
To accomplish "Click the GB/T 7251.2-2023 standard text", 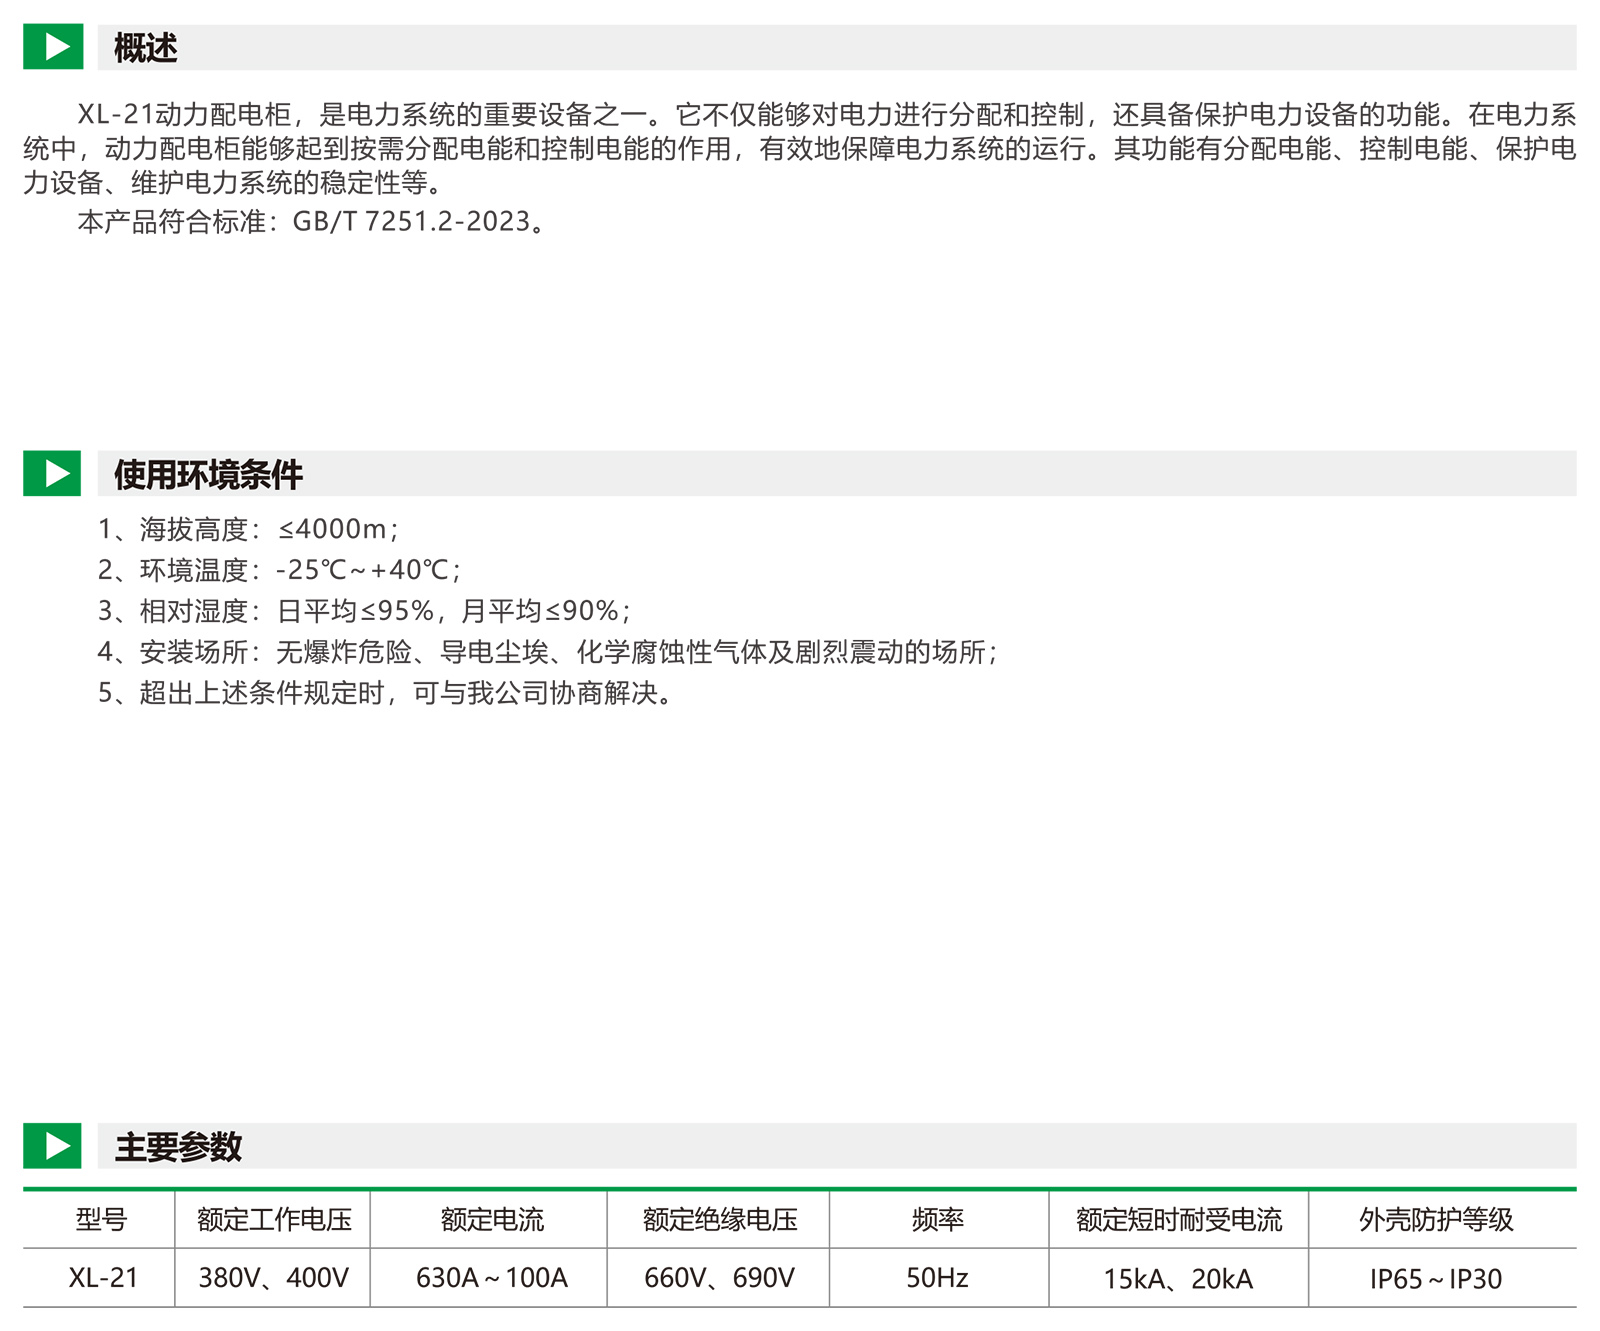I will [410, 221].
